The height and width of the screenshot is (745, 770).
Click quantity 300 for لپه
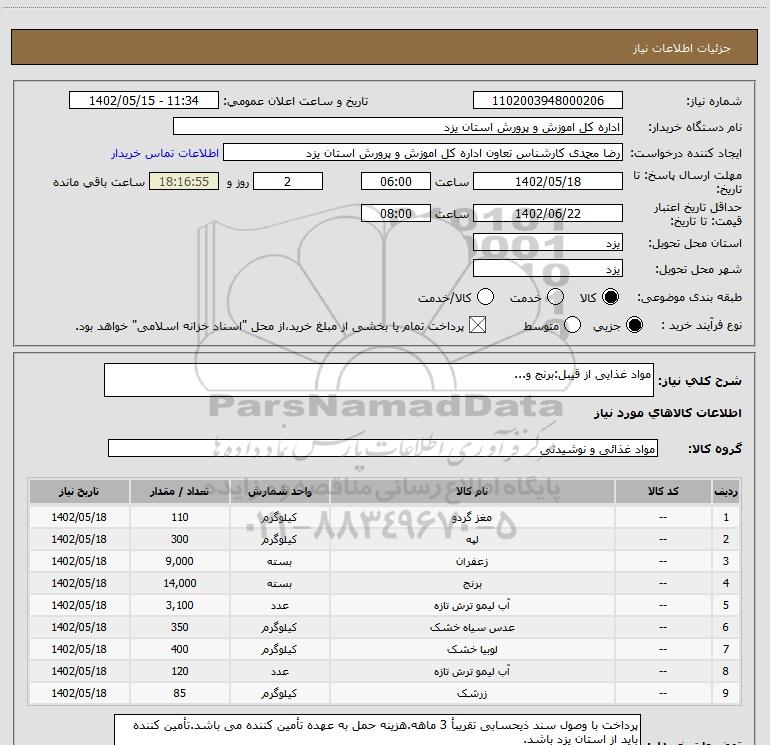tap(180, 539)
